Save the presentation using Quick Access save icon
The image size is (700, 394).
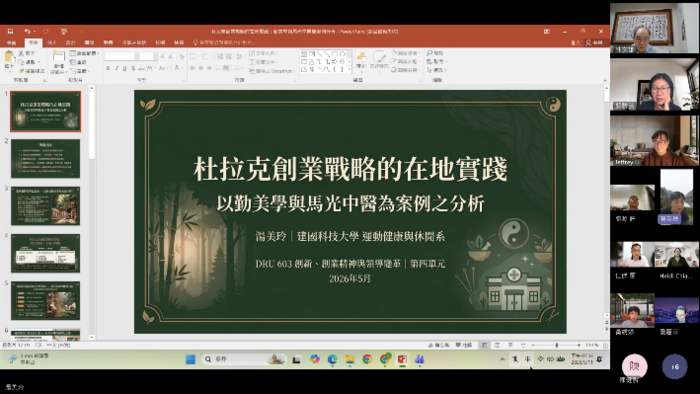coord(10,31)
